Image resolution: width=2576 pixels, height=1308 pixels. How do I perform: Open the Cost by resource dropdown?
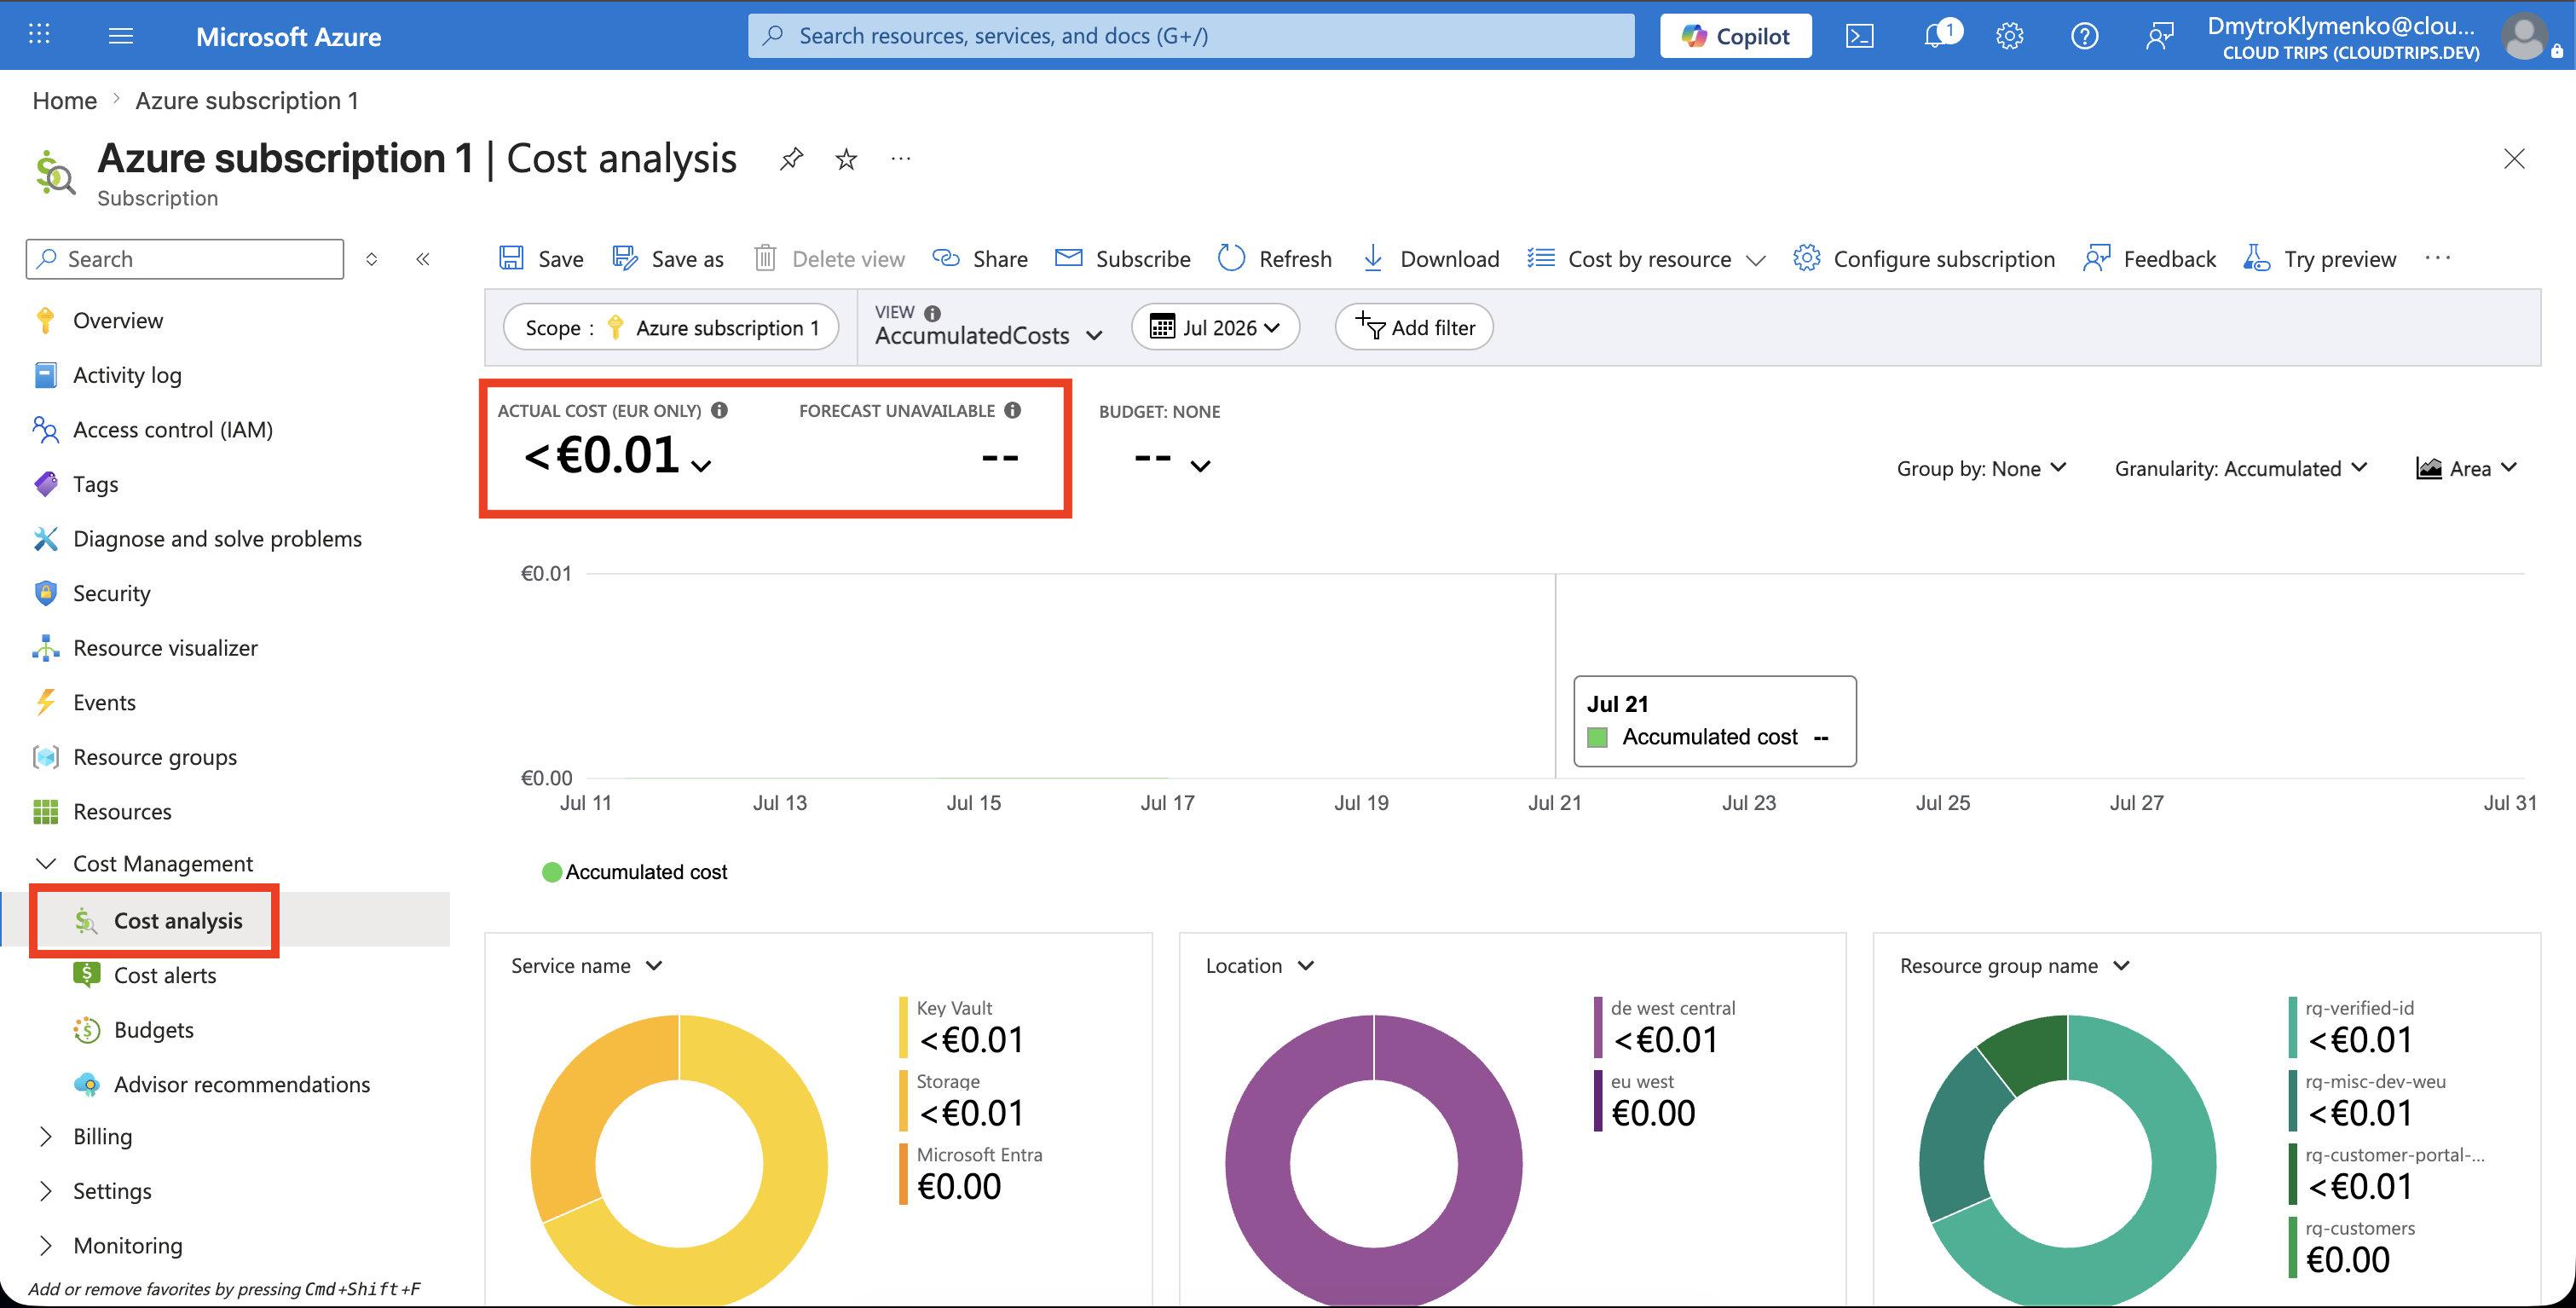pos(1646,259)
